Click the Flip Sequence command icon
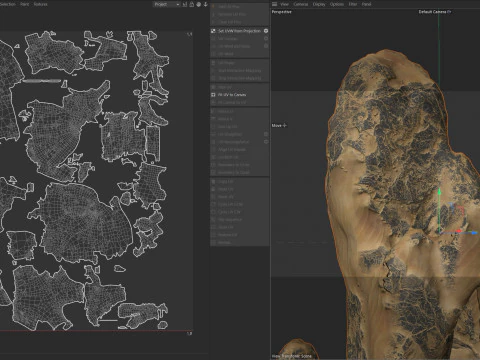 tap(213, 219)
